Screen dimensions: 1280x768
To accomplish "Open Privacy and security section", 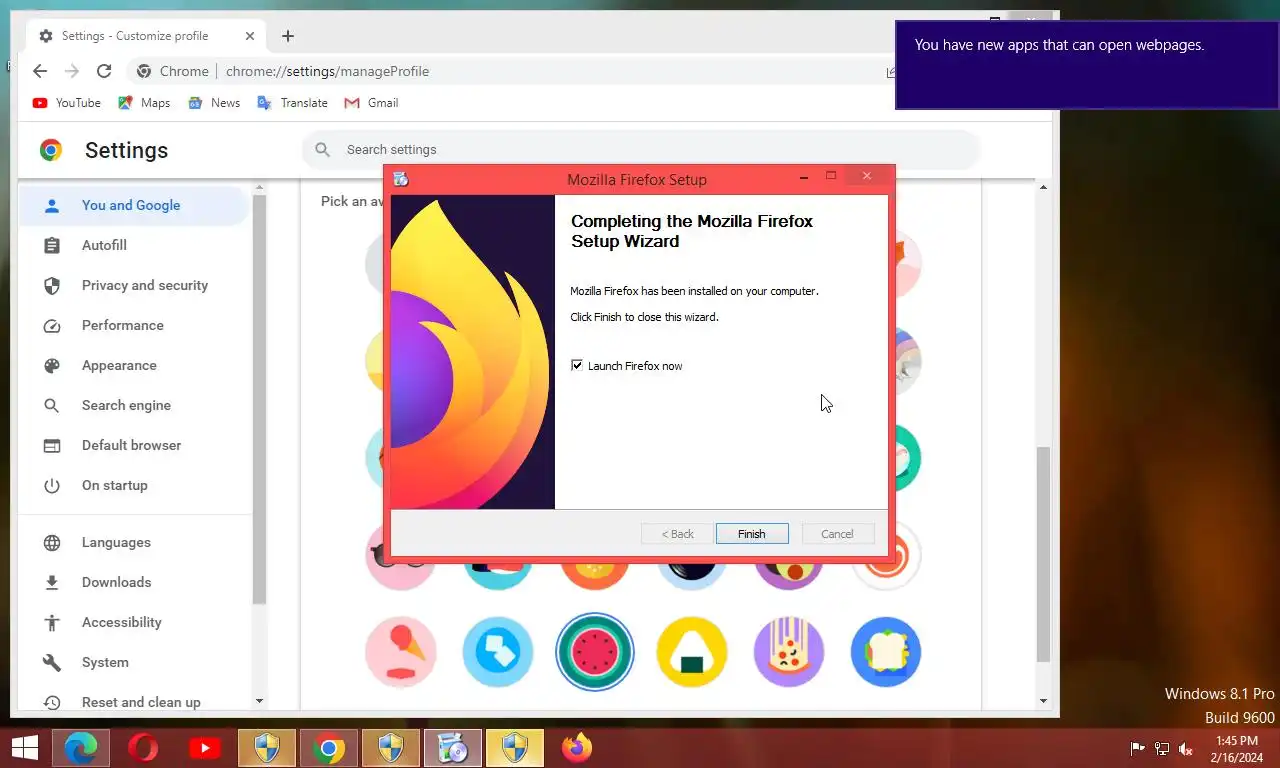I will point(134,285).
